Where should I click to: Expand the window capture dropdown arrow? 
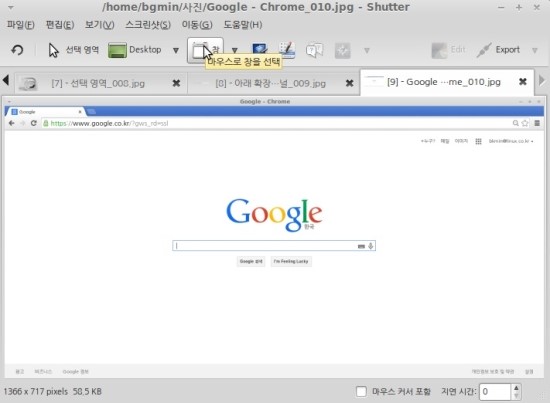click(x=235, y=51)
